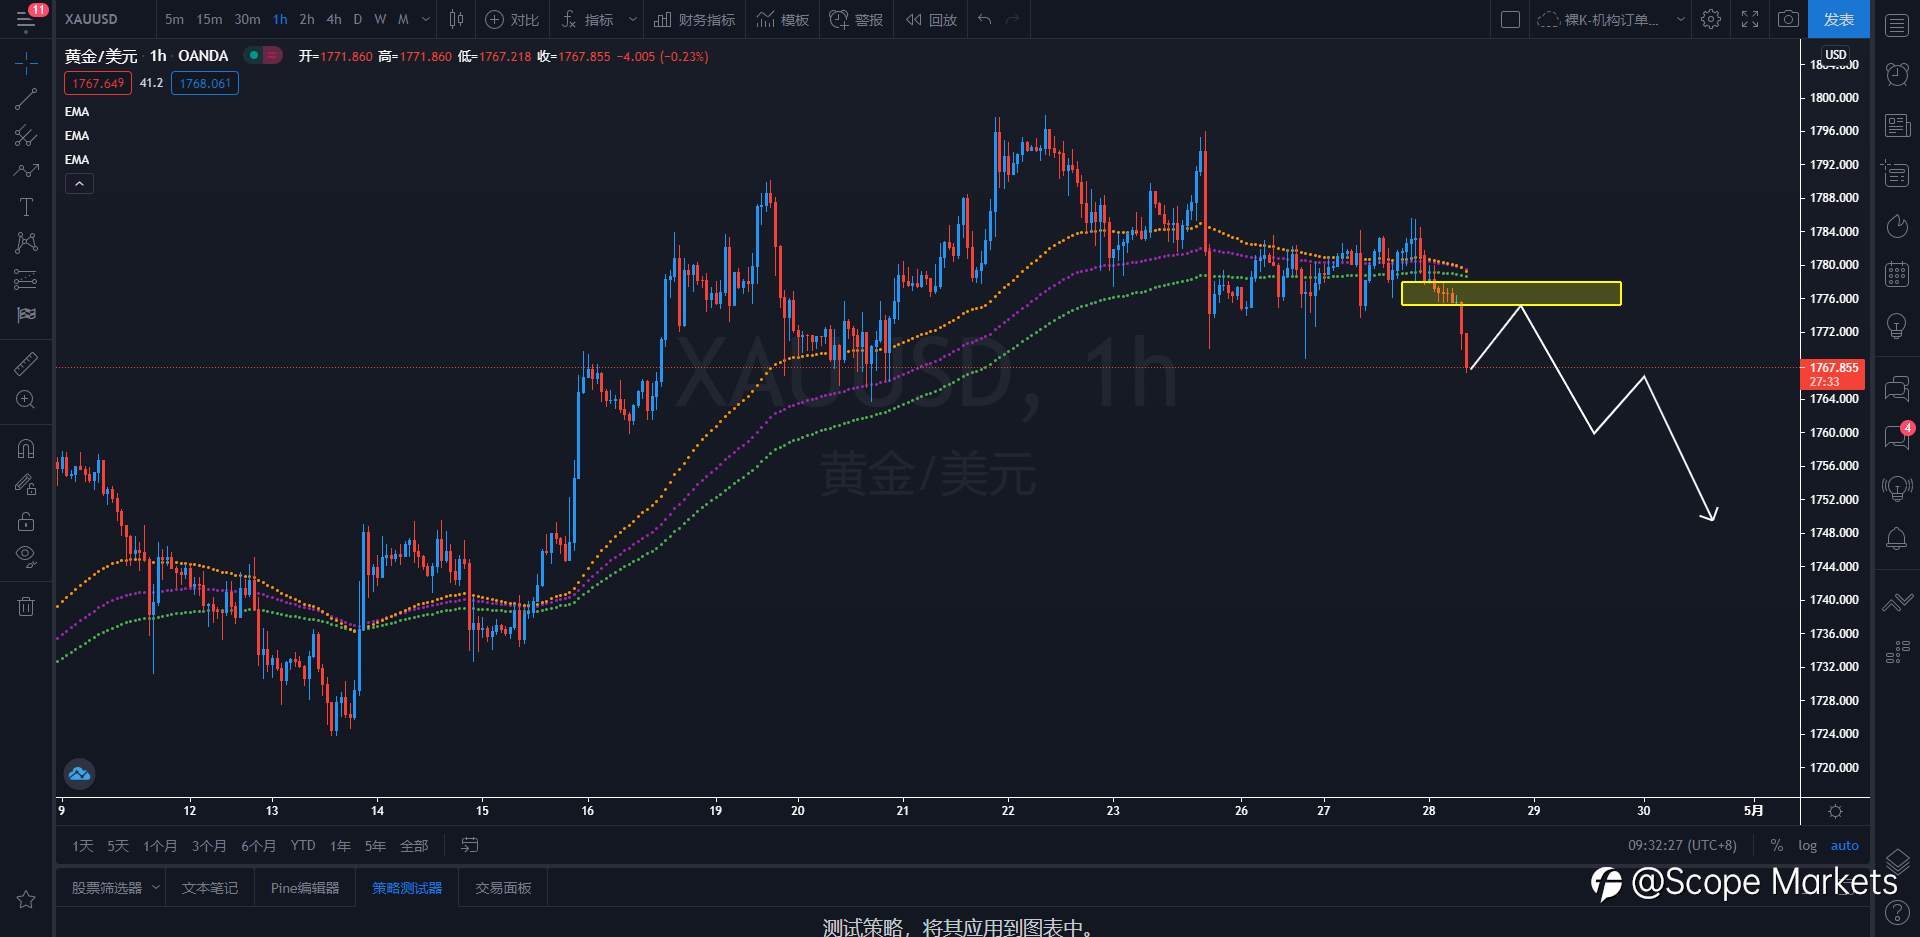Open the 交易面板 trading panel tab
The width and height of the screenshot is (1920, 937).
(x=503, y=888)
